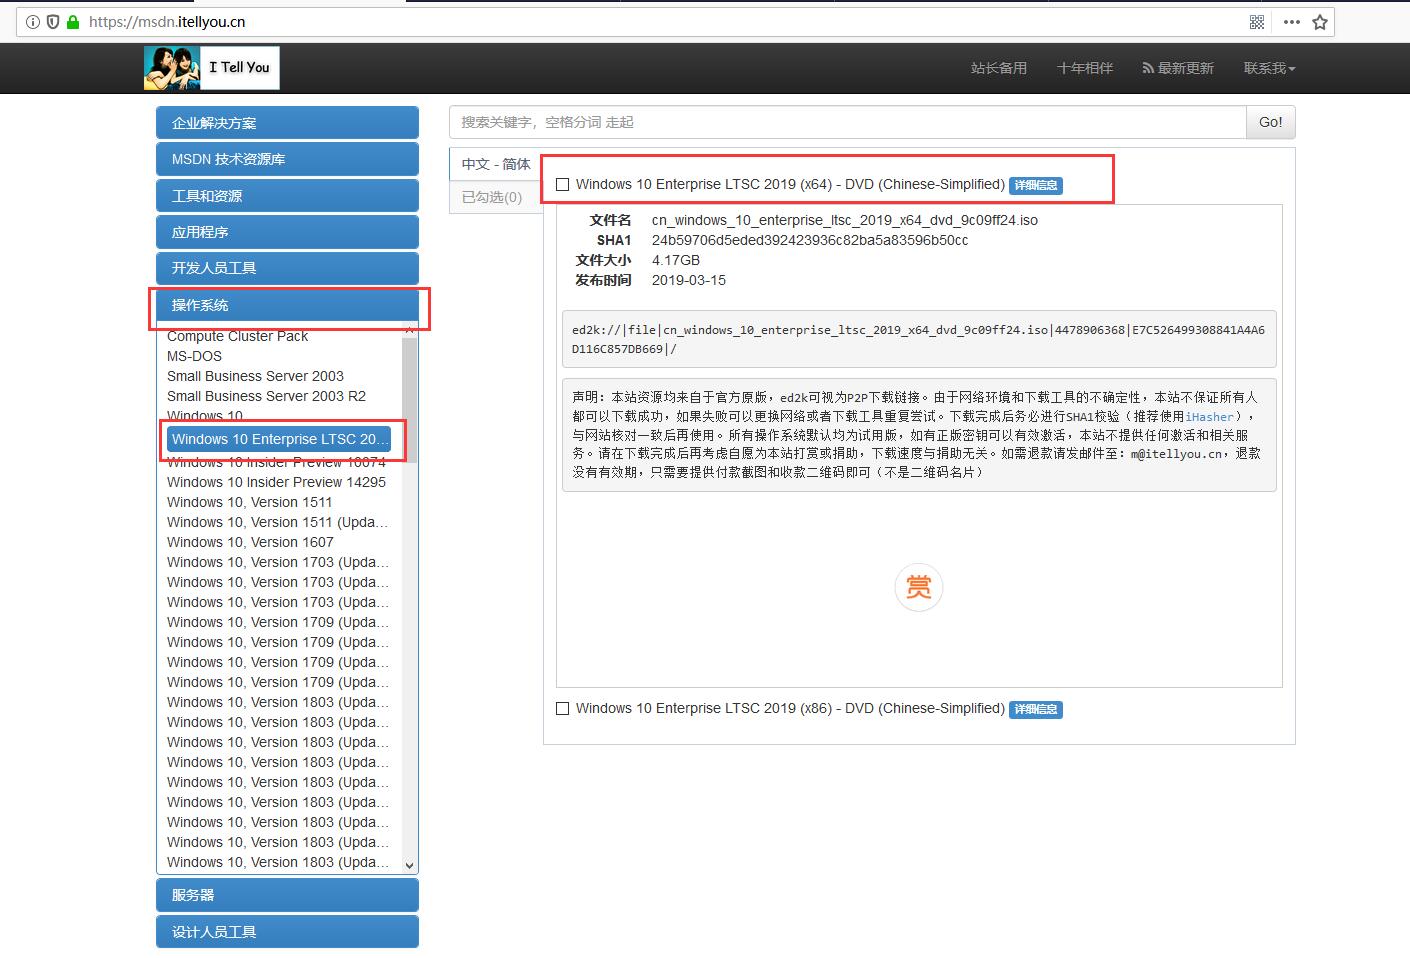Expand the 工具和资源 category
The height and width of the screenshot is (958, 1410).
(x=287, y=196)
